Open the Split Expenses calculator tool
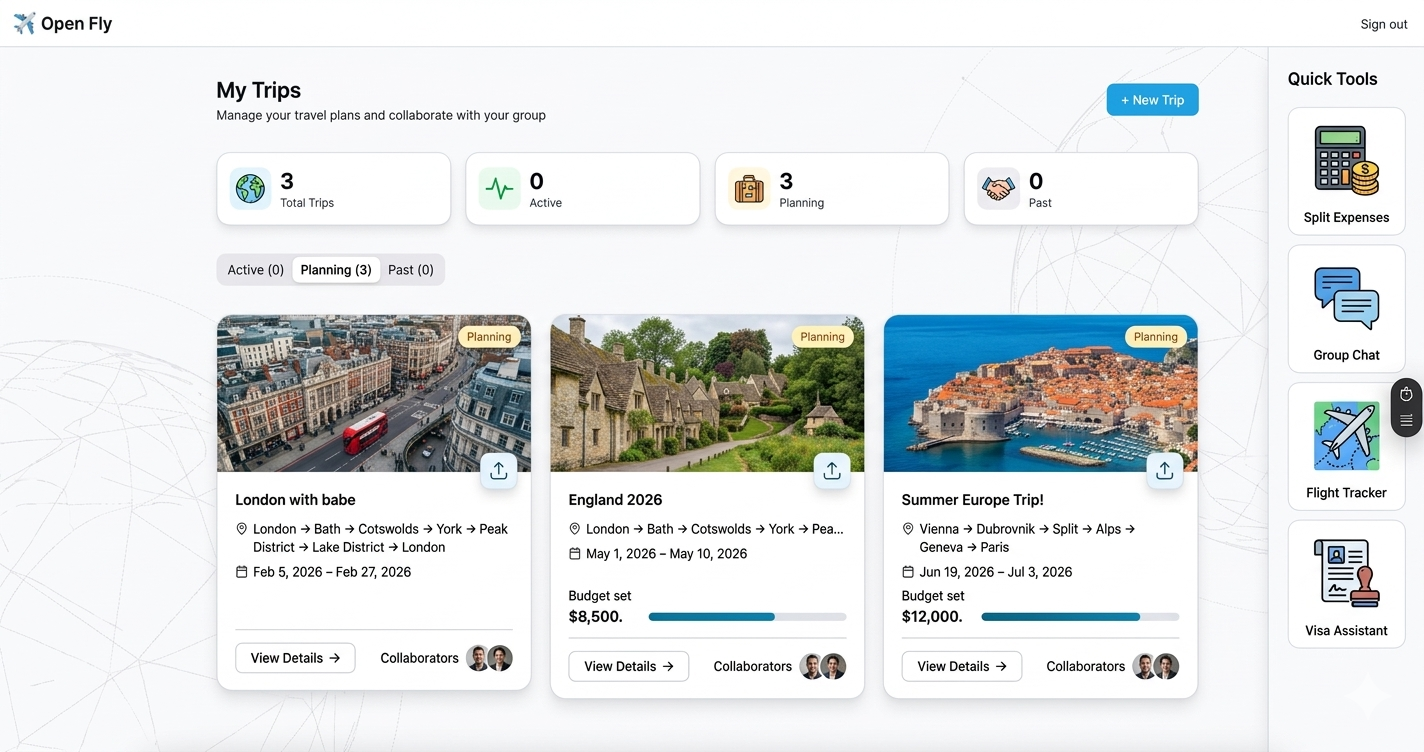 pyautogui.click(x=1346, y=171)
